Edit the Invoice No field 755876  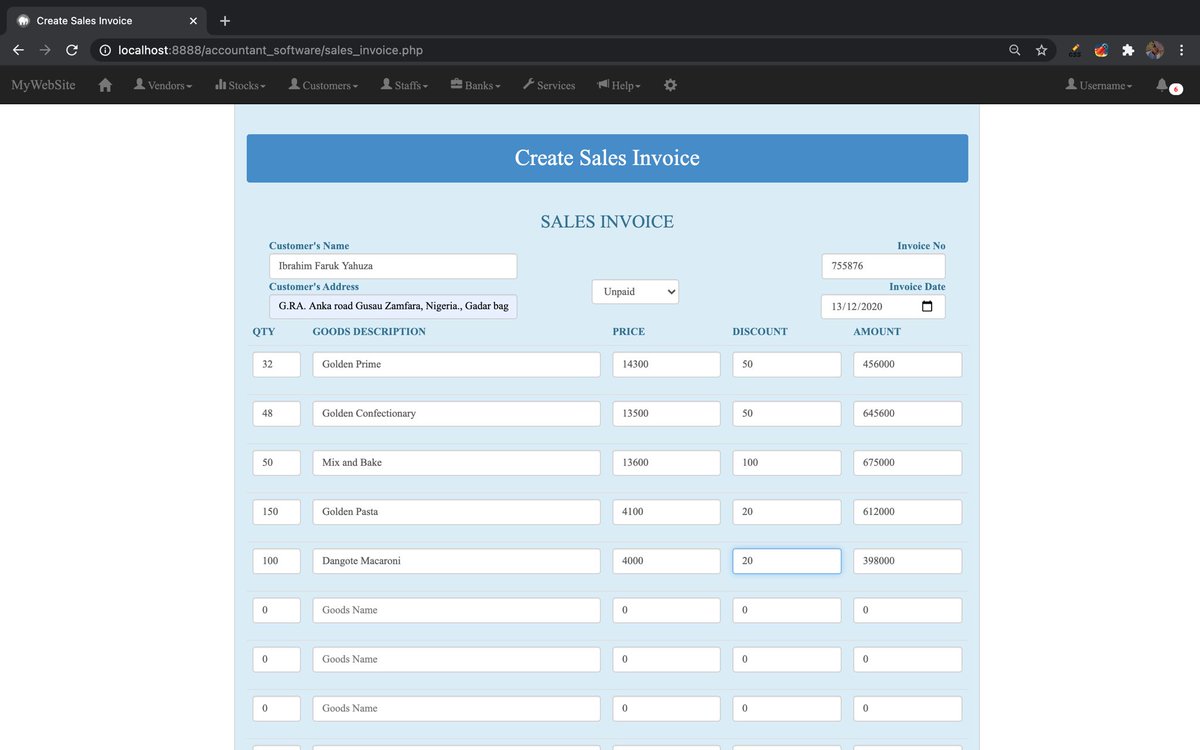(883, 266)
